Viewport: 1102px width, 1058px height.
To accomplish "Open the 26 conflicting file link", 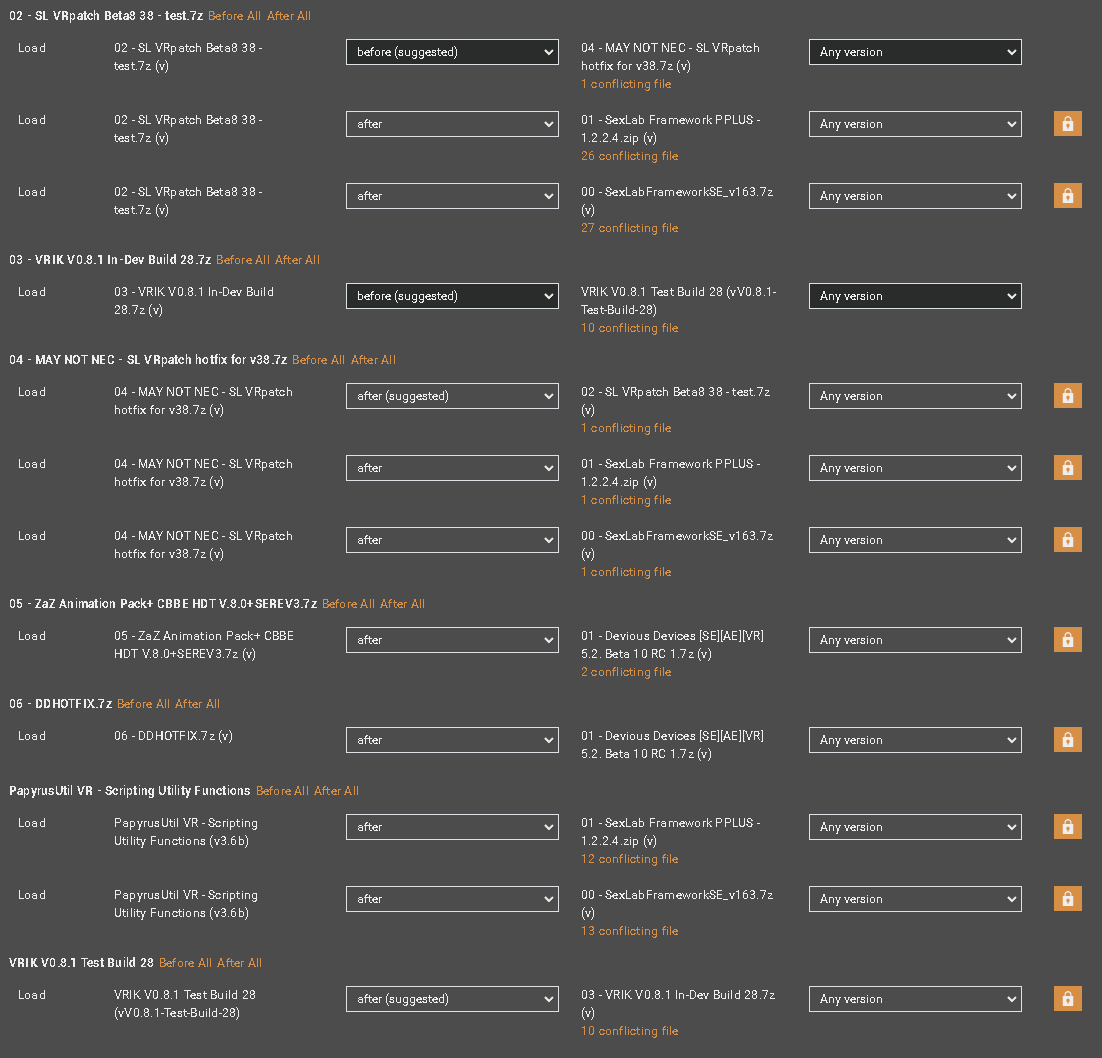I will pyautogui.click(x=629, y=156).
